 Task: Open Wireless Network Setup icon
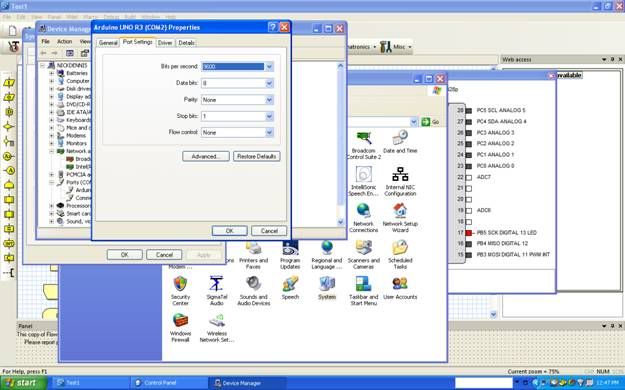point(217,328)
